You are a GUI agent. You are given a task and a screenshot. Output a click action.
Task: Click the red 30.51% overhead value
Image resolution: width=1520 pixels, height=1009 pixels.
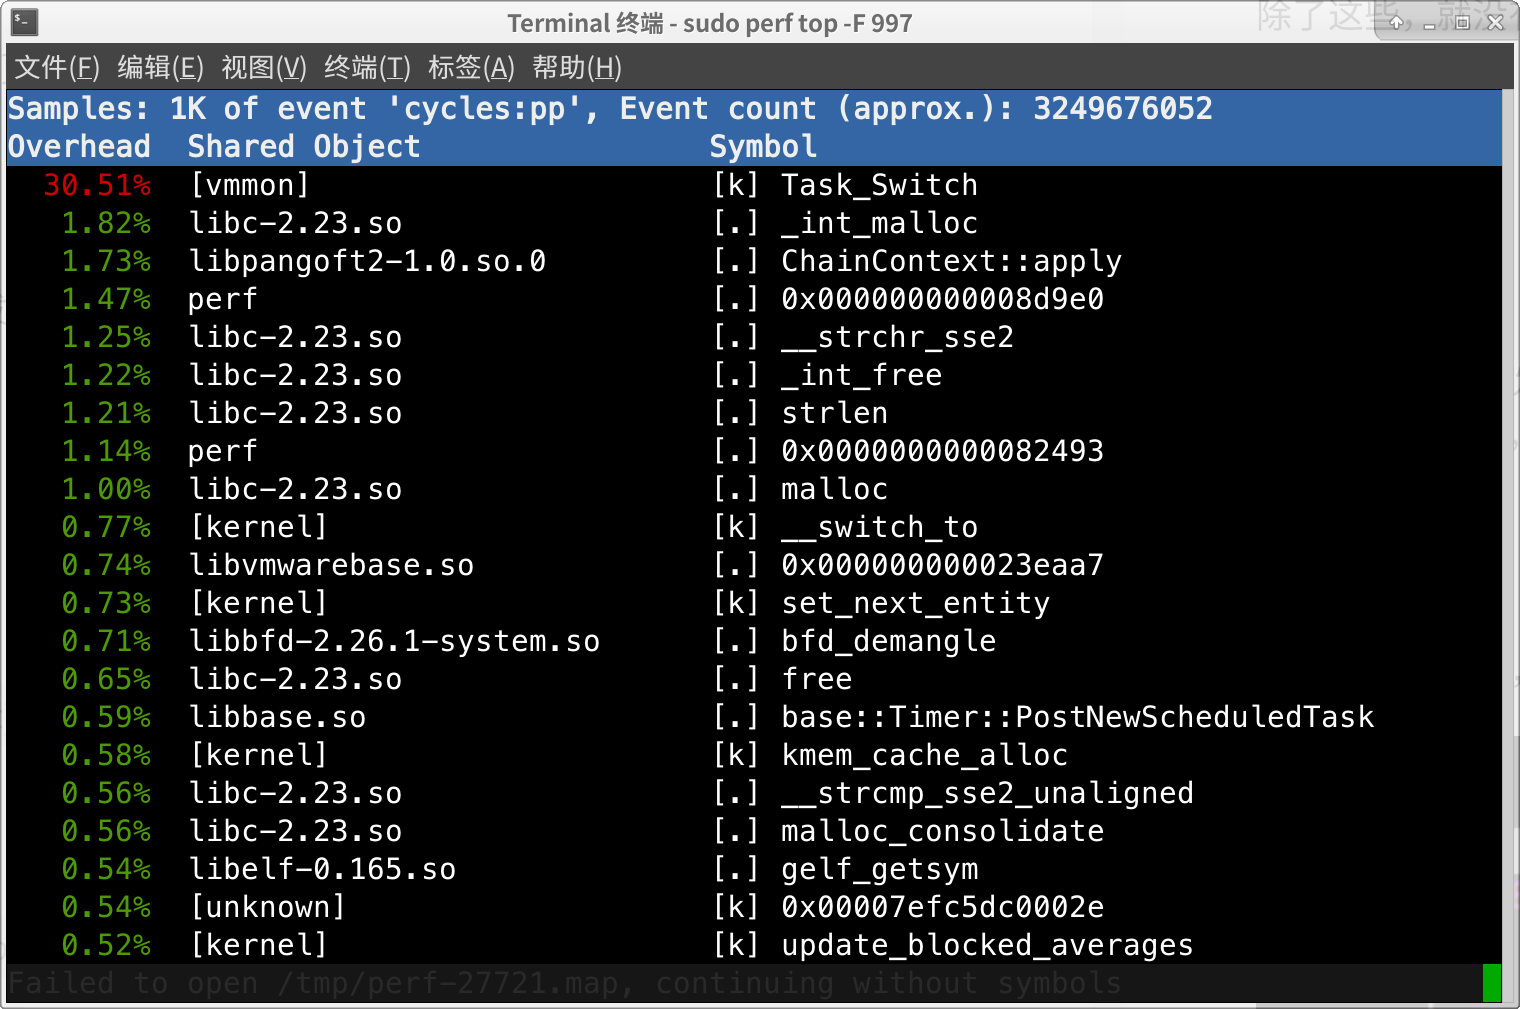[x=97, y=184]
